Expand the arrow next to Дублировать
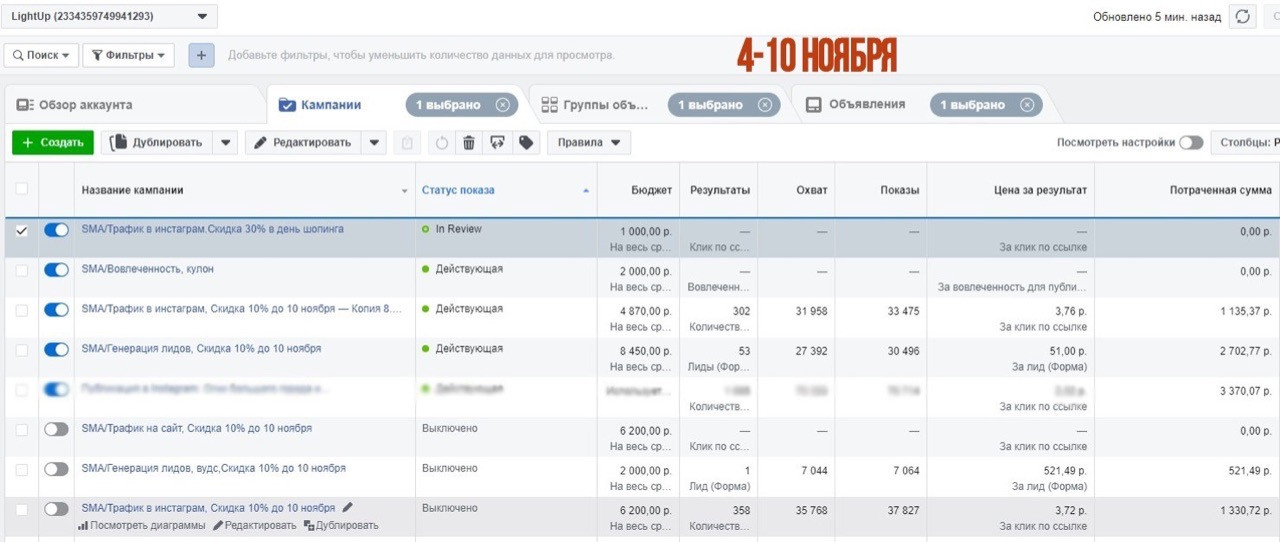Viewport: 1280px width, 542px height. coord(226,143)
